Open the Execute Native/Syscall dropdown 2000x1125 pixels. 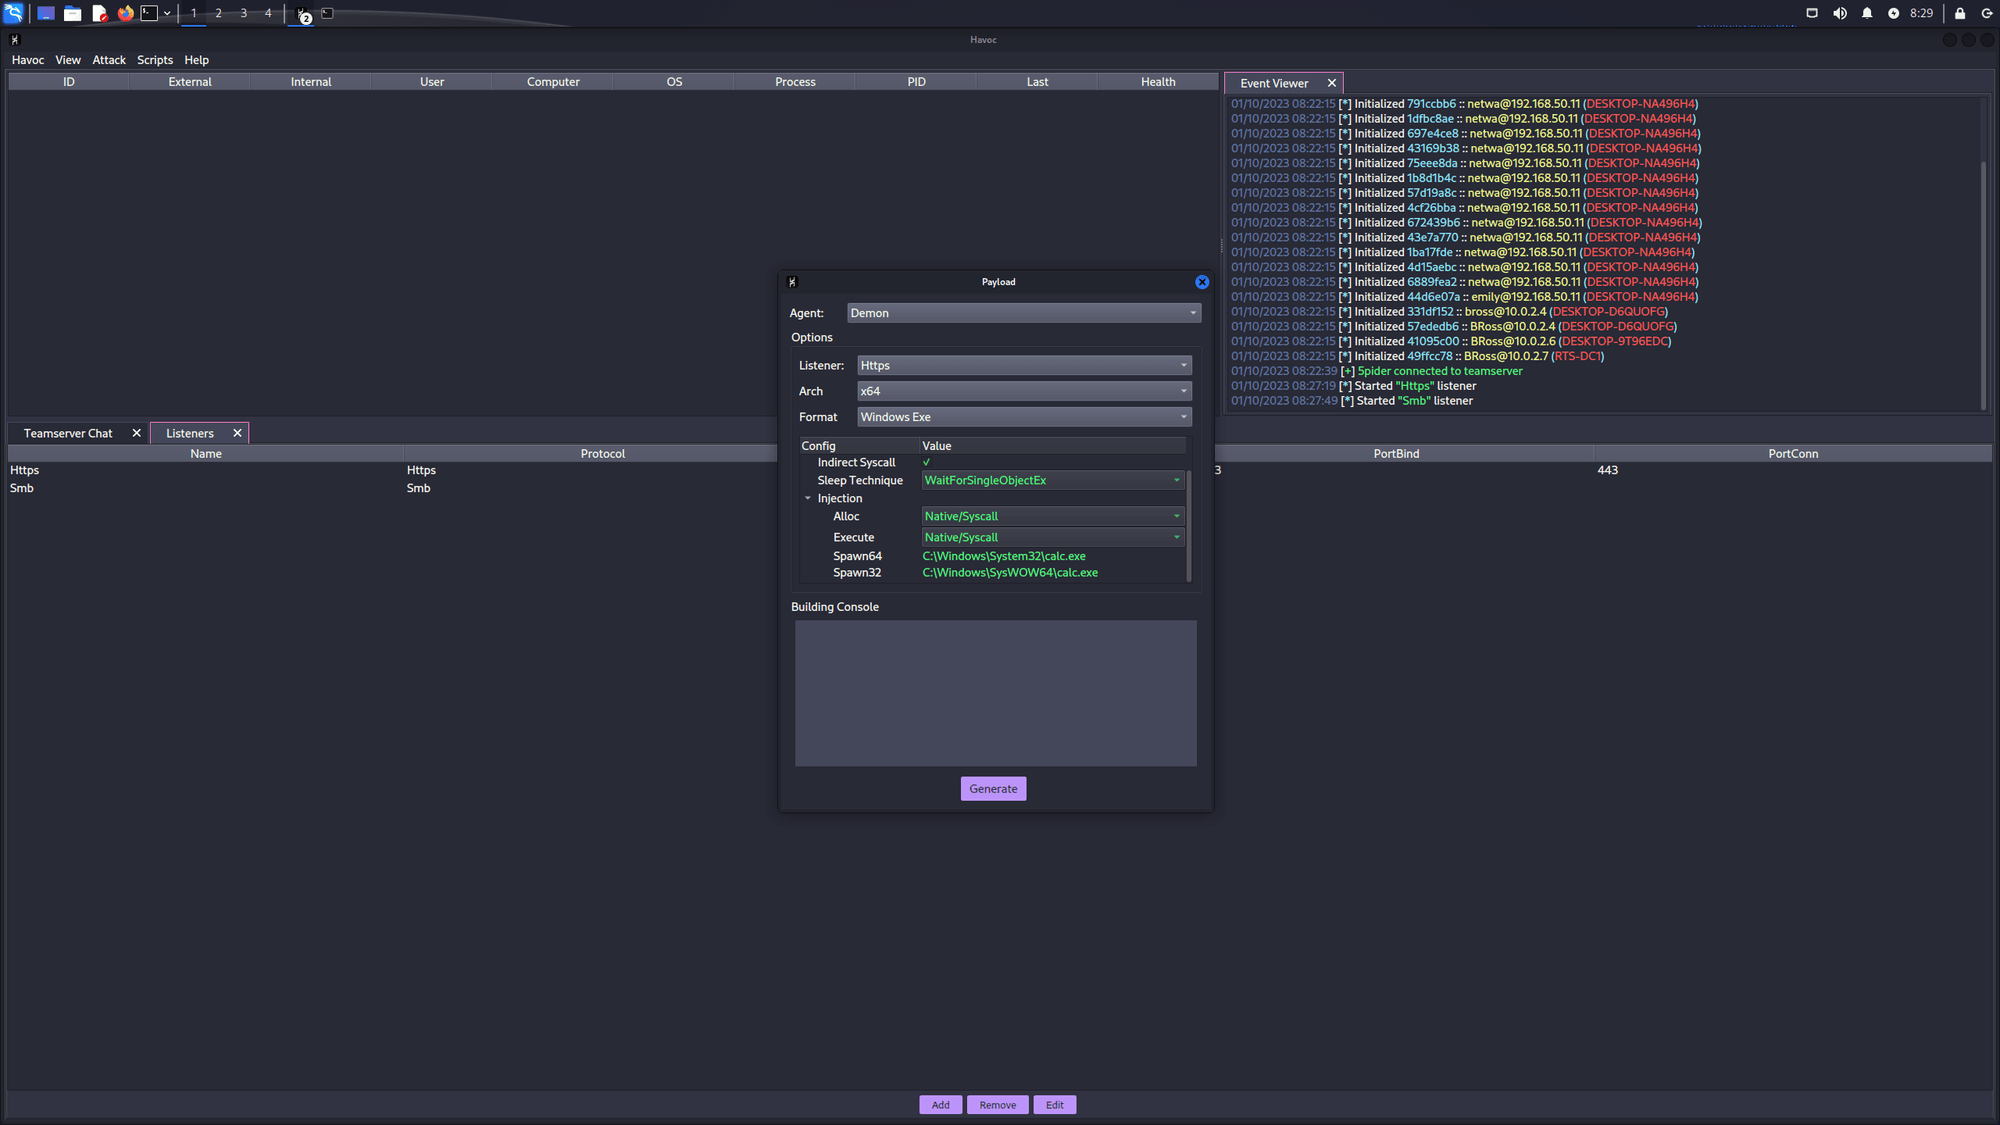pos(1052,537)
